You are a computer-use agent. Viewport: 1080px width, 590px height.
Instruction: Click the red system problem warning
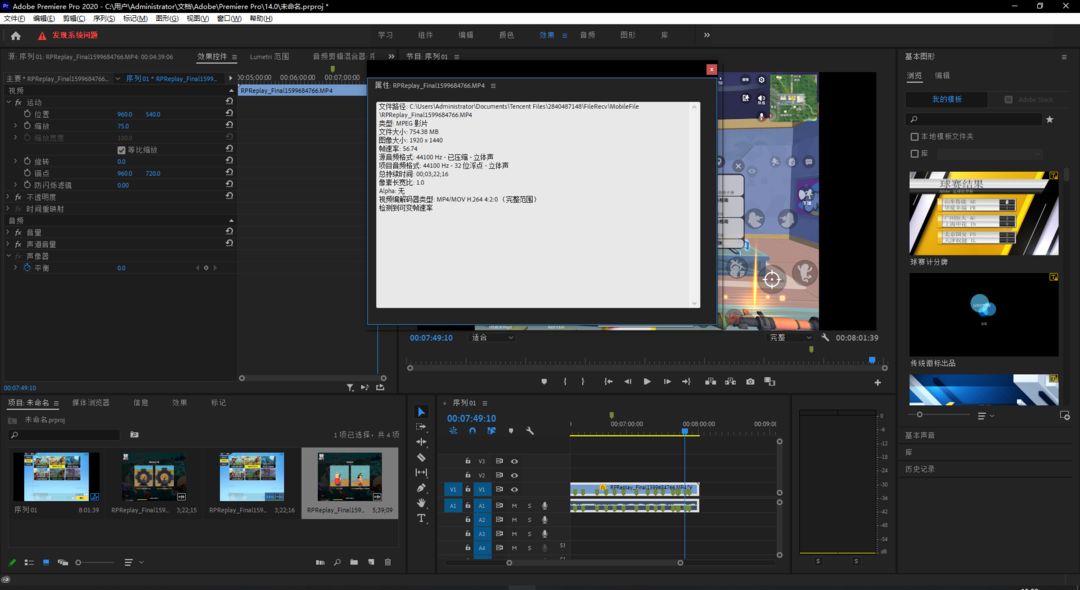68,35
